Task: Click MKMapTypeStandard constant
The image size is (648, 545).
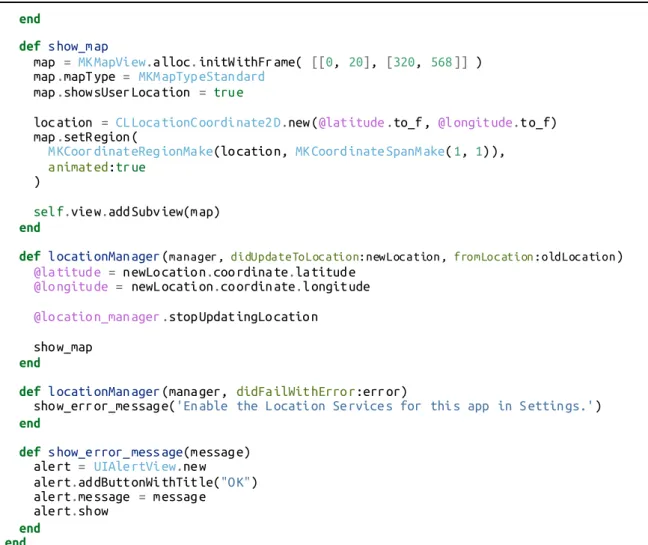Action: click(x=201, y=77)
